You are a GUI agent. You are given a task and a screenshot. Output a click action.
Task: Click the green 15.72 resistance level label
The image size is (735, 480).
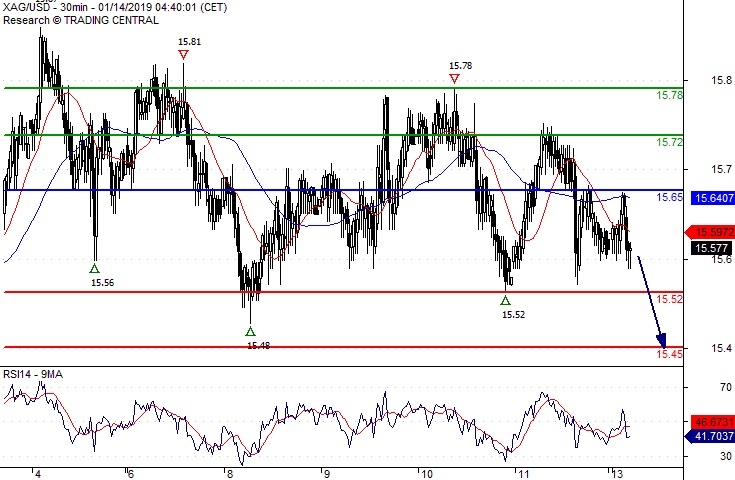pyautogui.click(x=669, y=142)
